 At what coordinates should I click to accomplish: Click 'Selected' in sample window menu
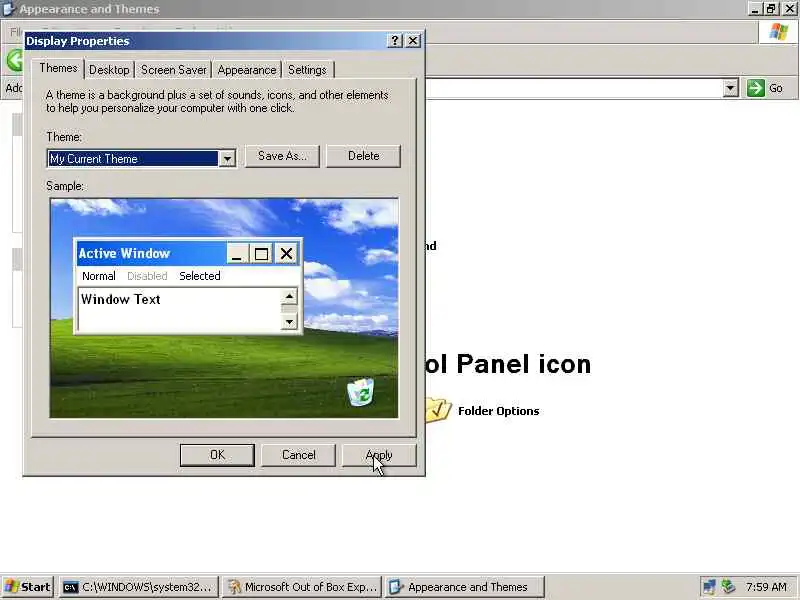click(x=199, y=276)
